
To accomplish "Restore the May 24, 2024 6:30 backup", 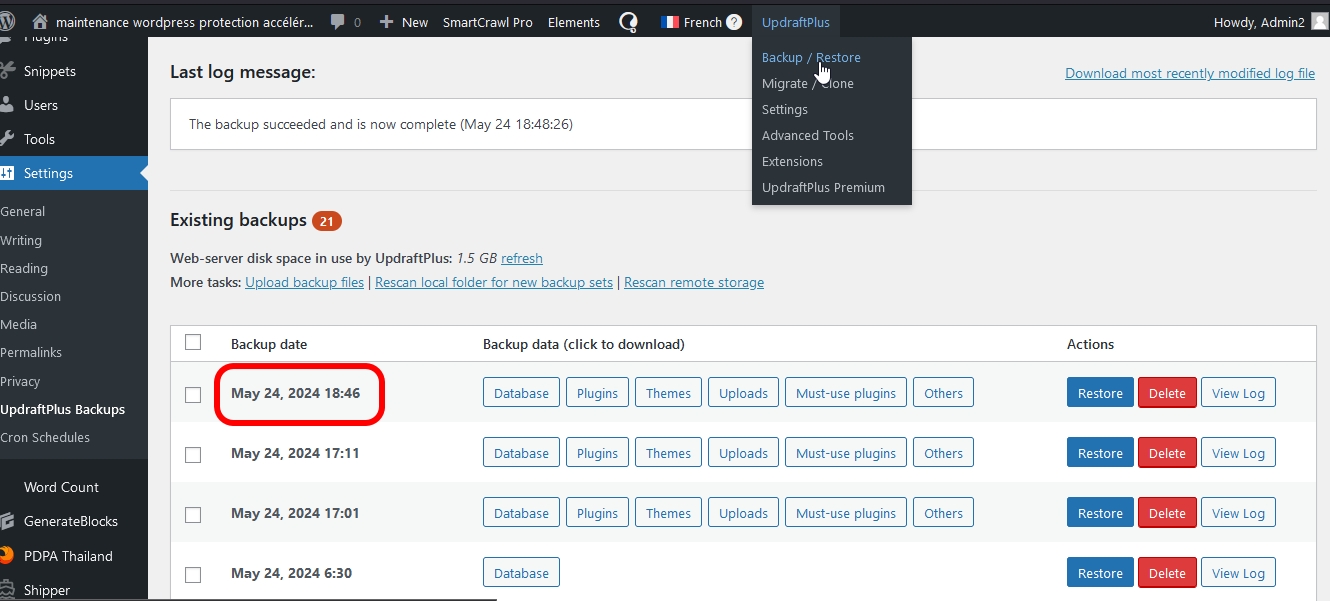I will [x=1100, y=573].
